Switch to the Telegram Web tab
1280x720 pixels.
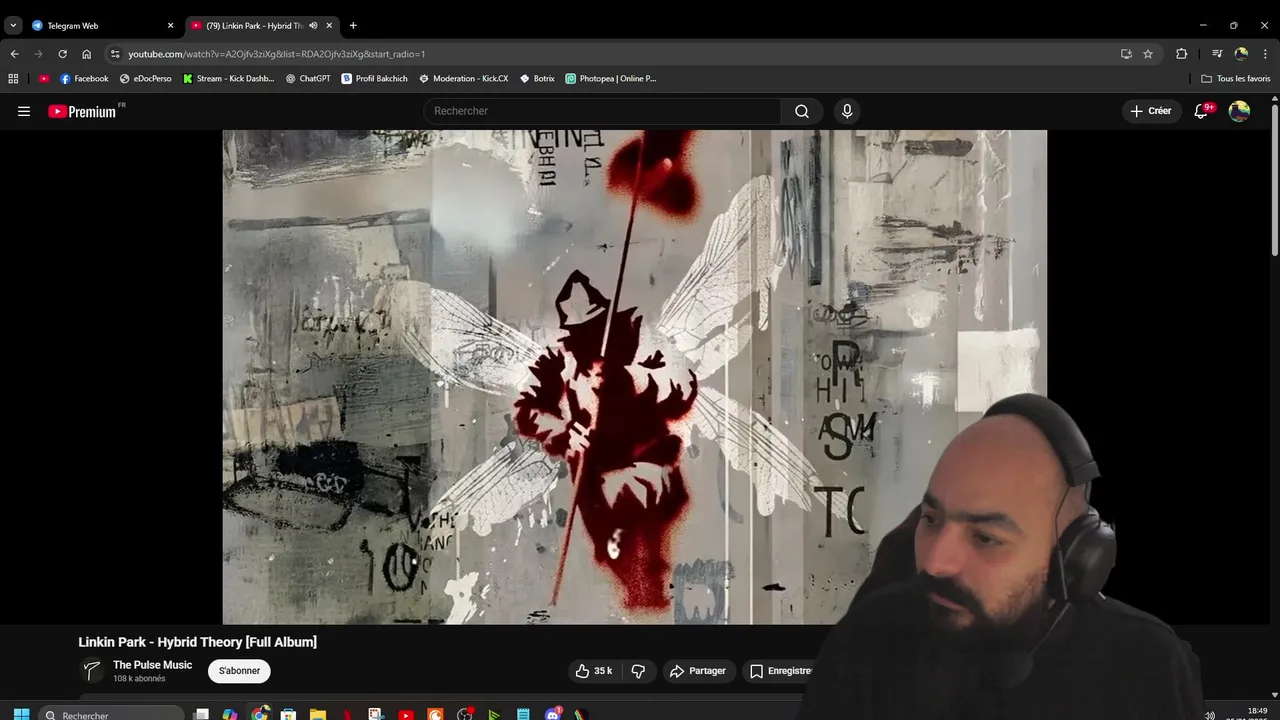coord(100,25)
